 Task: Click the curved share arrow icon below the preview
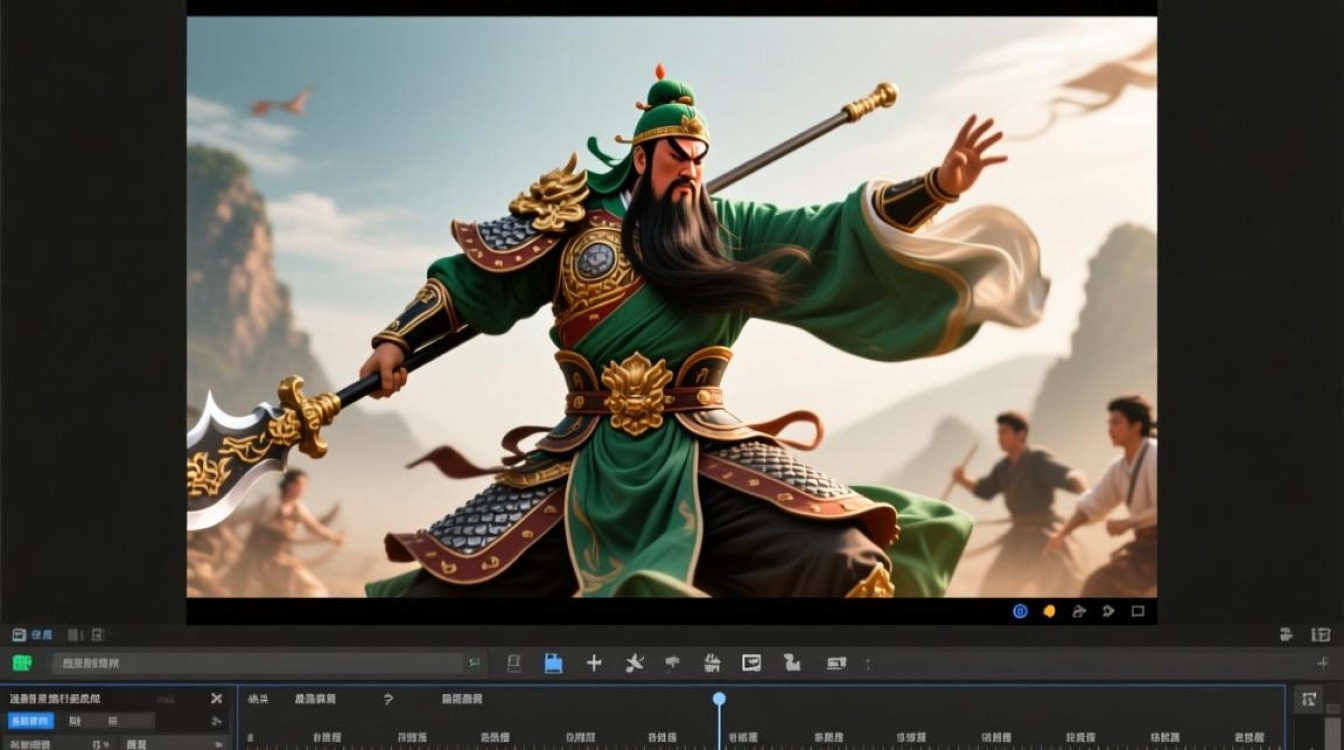[x=1079, y=611]
